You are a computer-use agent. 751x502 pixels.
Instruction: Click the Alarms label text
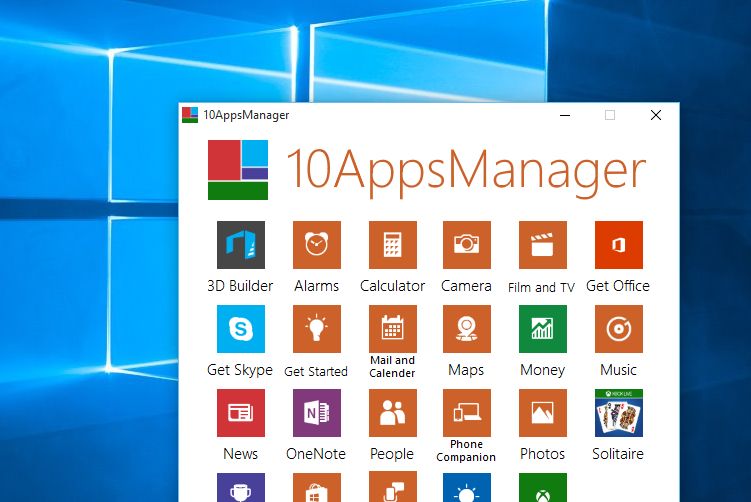[317, 286]
